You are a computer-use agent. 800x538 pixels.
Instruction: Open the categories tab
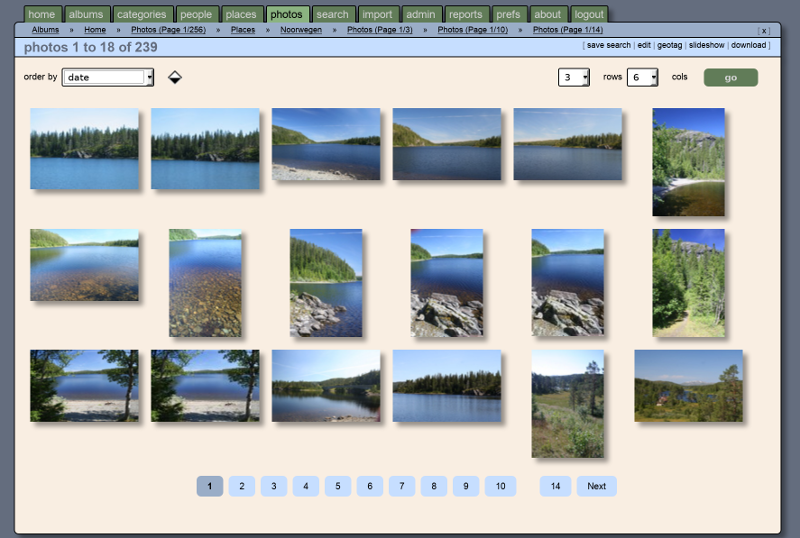coord(142,14)
